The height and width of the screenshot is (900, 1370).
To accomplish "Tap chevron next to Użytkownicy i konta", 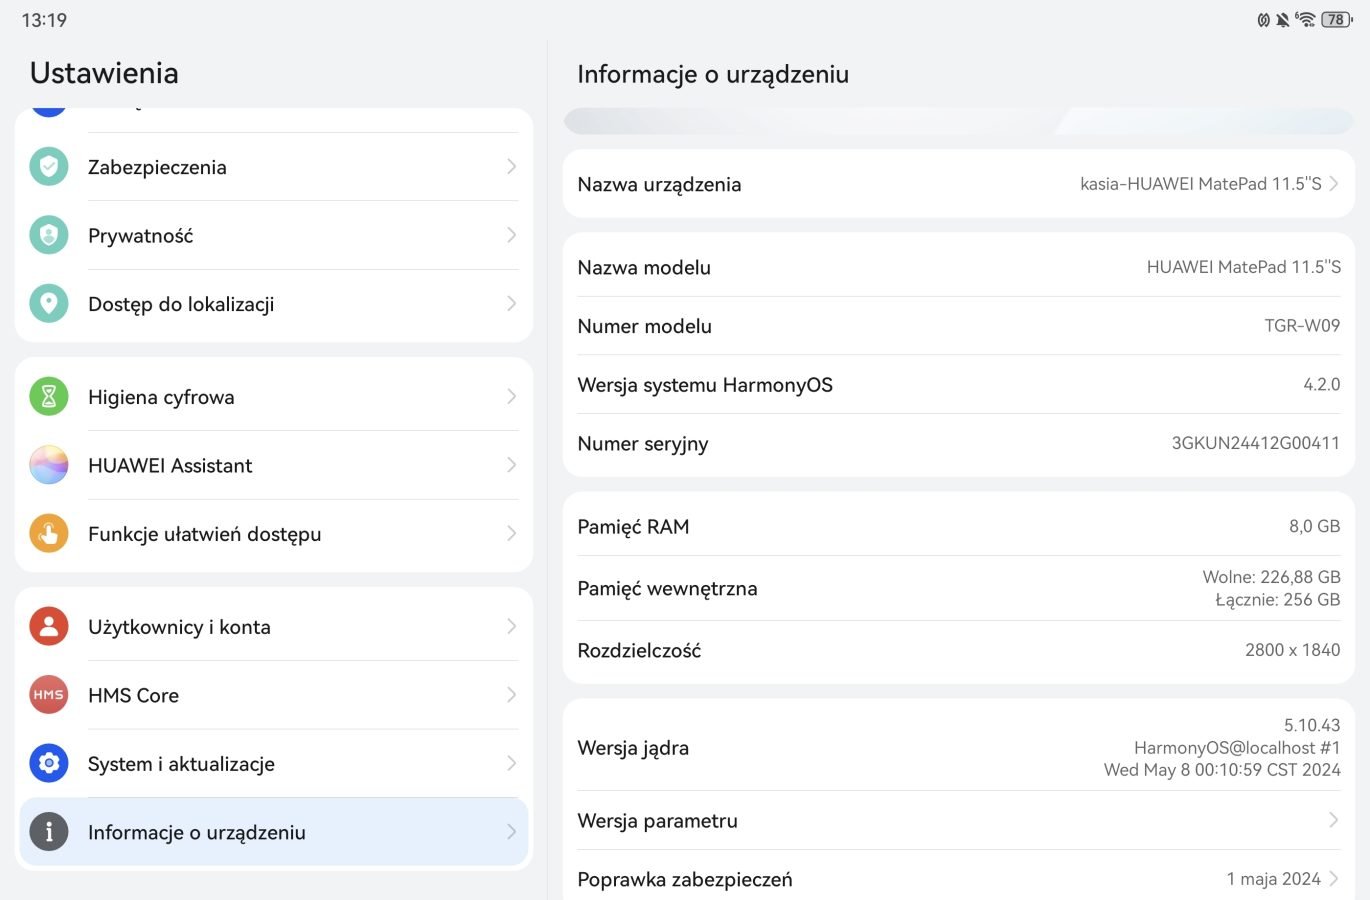I will pyautogui.click(x=511, y=627).
